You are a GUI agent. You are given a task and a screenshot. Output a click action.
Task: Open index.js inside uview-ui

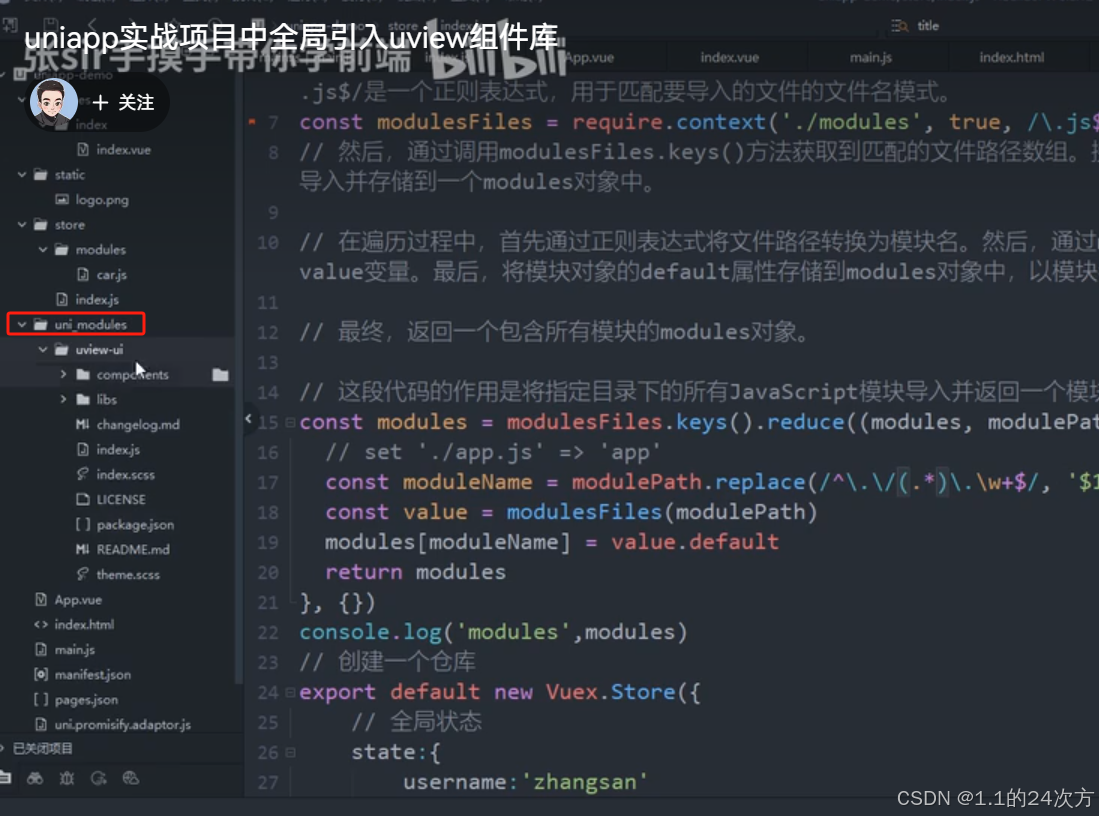117,449
